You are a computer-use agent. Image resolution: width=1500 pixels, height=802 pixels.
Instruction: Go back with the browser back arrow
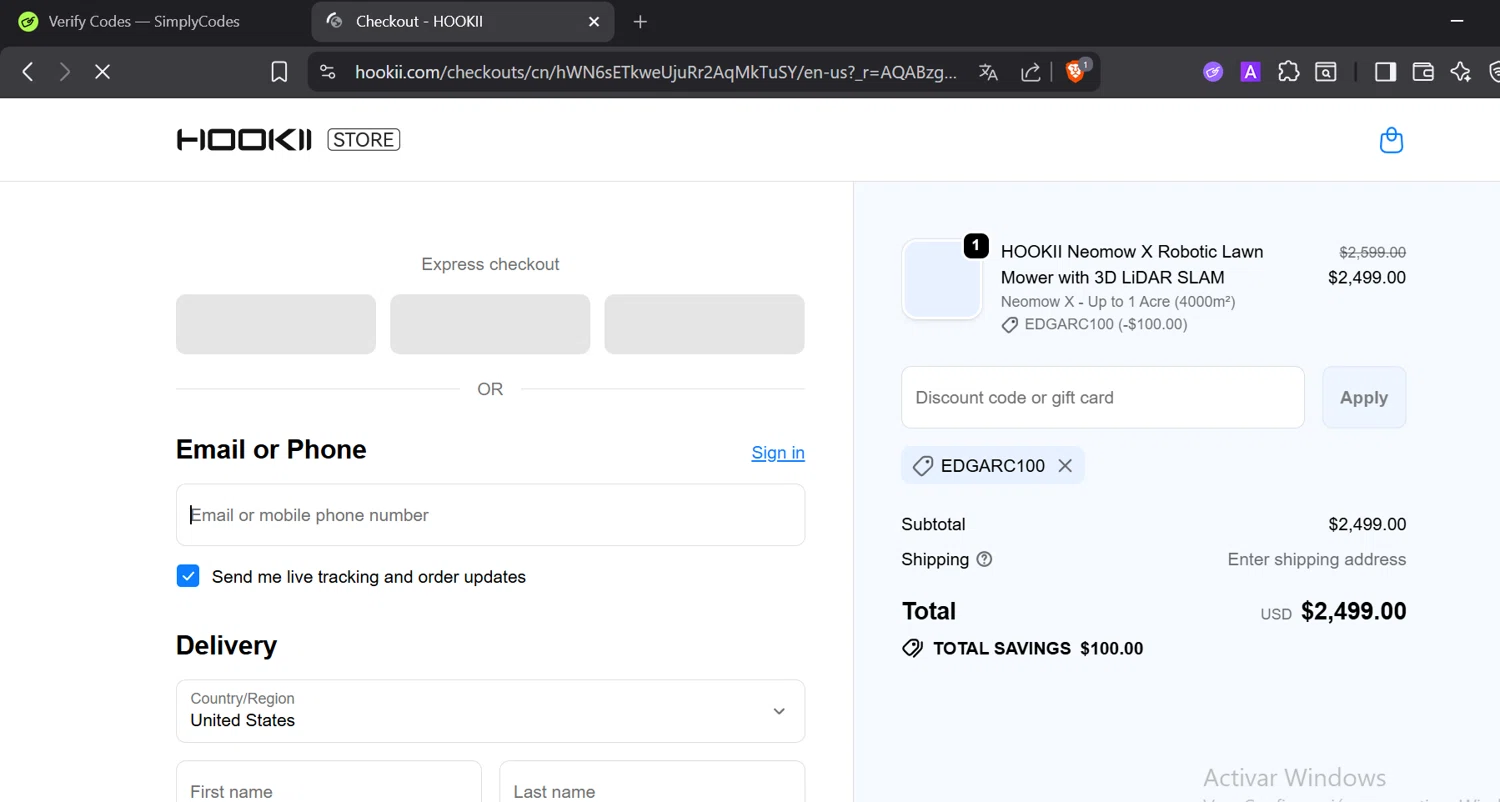coord(28,72)
